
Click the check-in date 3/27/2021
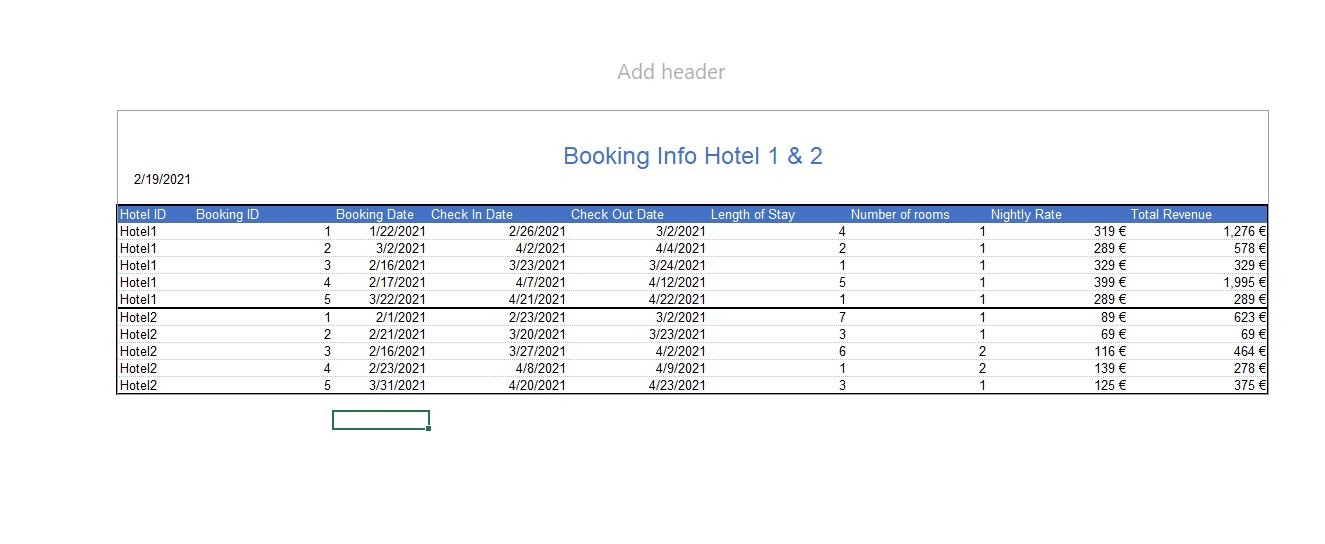(x=537, y=351)
